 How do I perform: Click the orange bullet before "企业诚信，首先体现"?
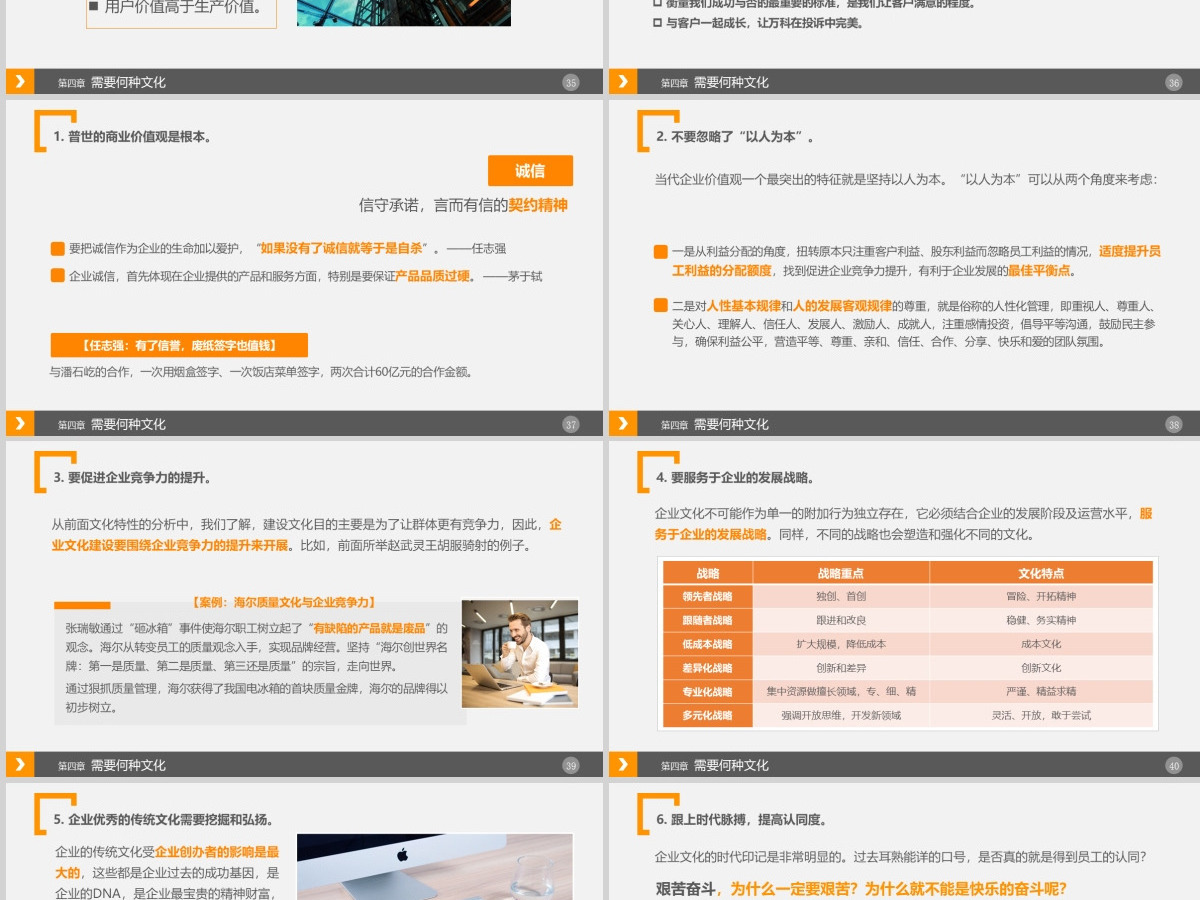57,276
